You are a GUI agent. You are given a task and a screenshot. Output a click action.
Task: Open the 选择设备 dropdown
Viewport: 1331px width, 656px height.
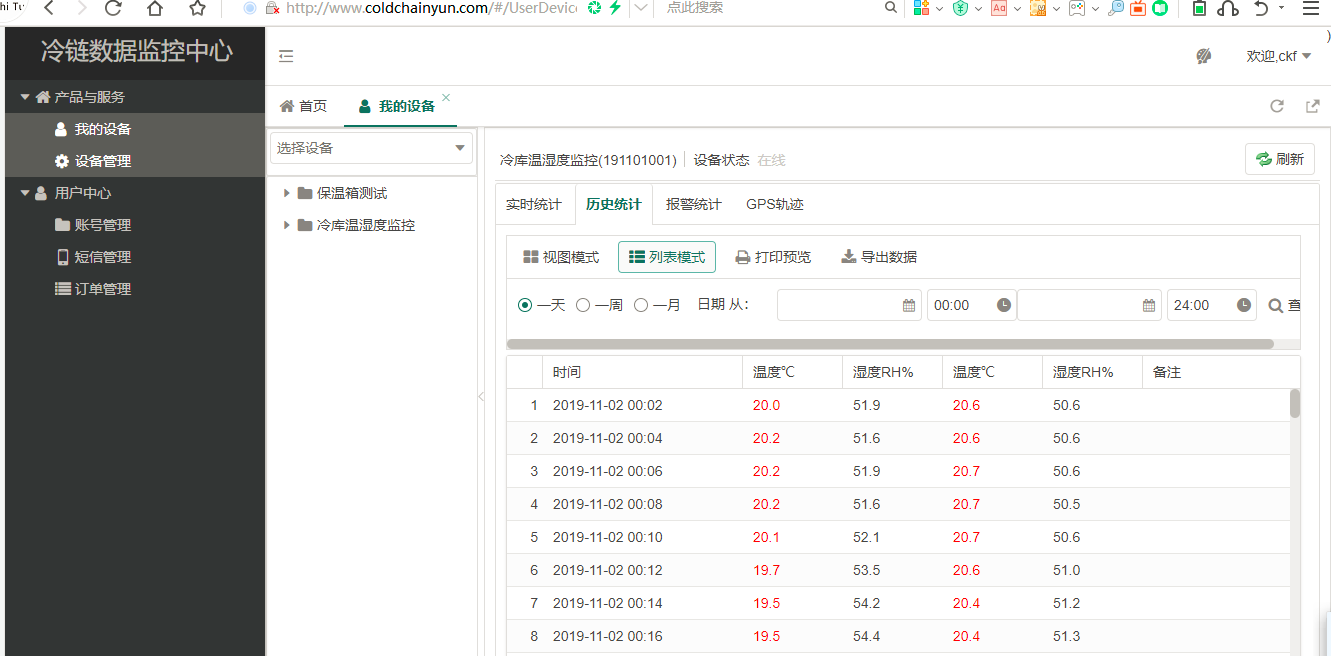click(372, 148)
